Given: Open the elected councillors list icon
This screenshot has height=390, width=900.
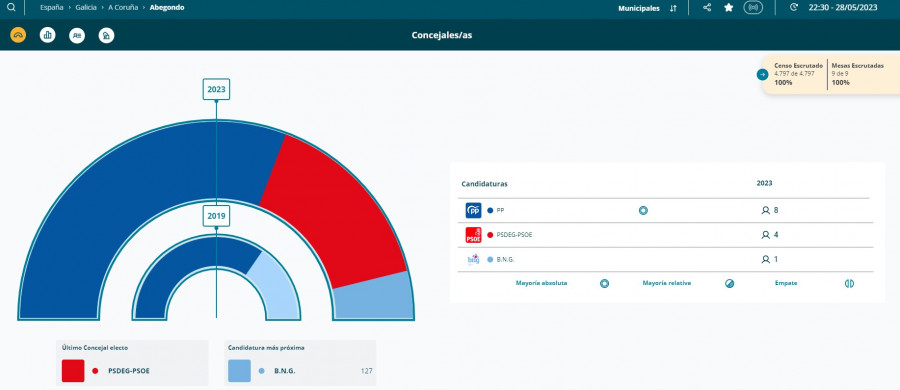Looking at the screenshot, I should [77, 35].
